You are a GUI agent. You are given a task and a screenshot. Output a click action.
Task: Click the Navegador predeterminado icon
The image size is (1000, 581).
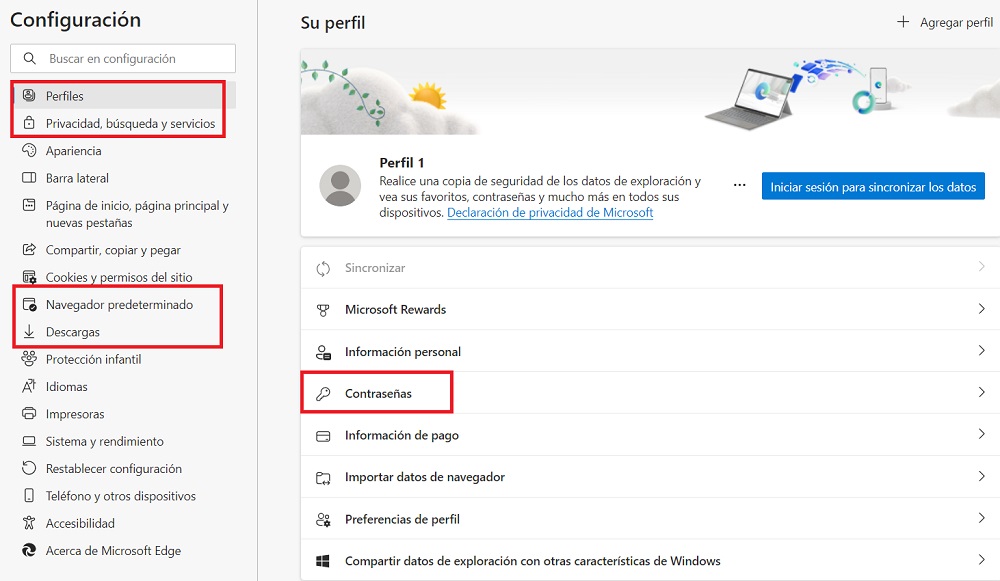click(29, 305)
